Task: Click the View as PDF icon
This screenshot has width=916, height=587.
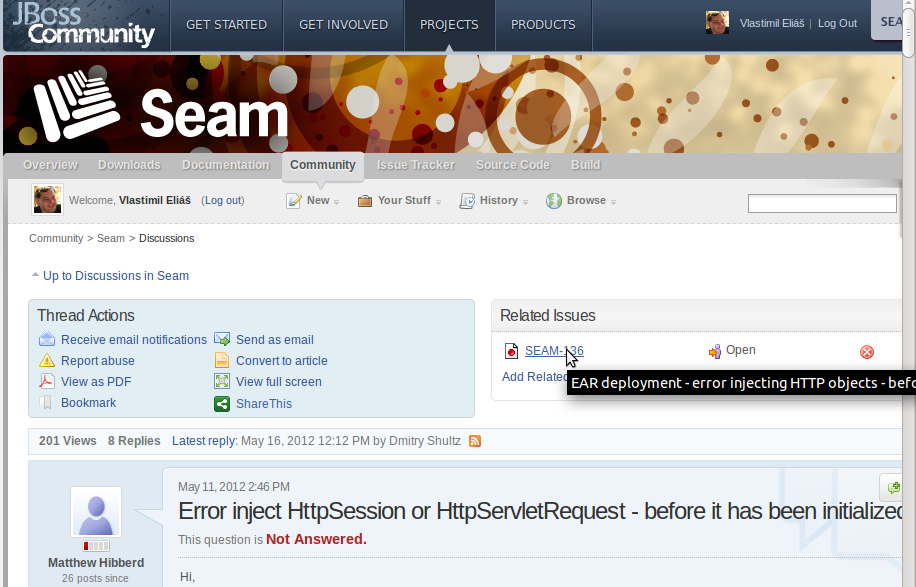Action: point(47,381)
